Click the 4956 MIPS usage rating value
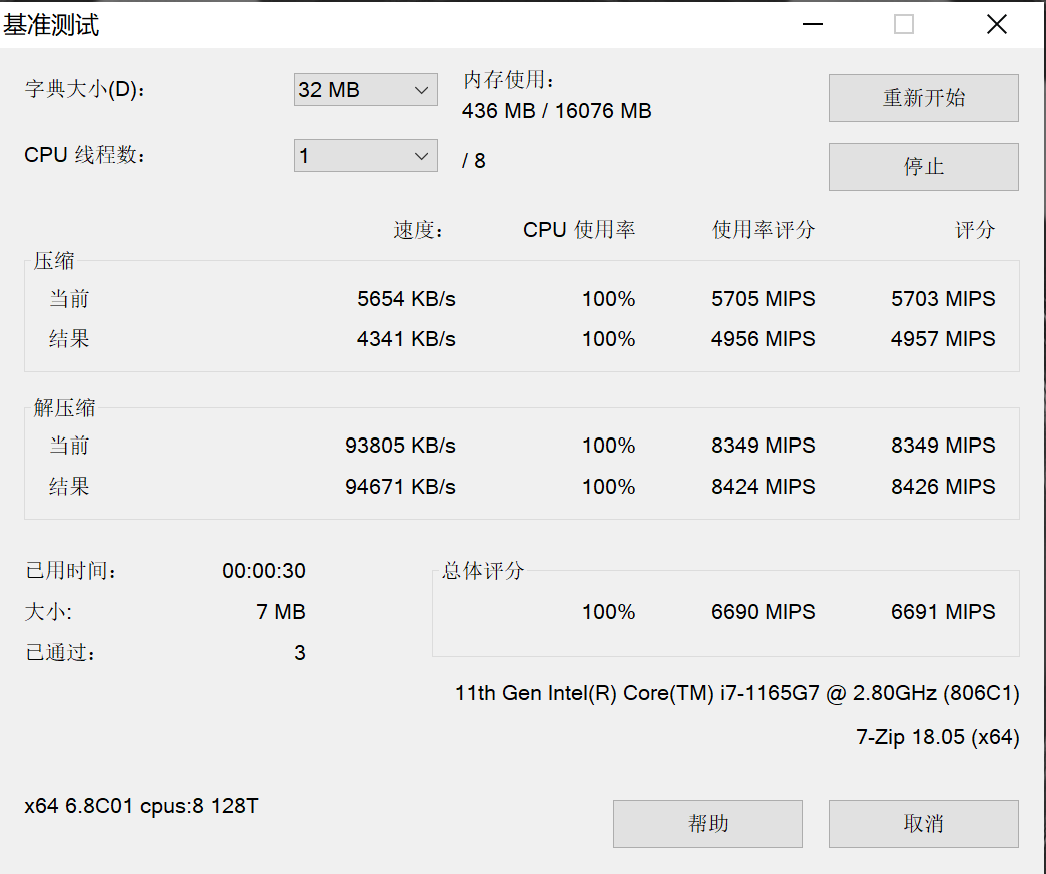 click(763, 339)
